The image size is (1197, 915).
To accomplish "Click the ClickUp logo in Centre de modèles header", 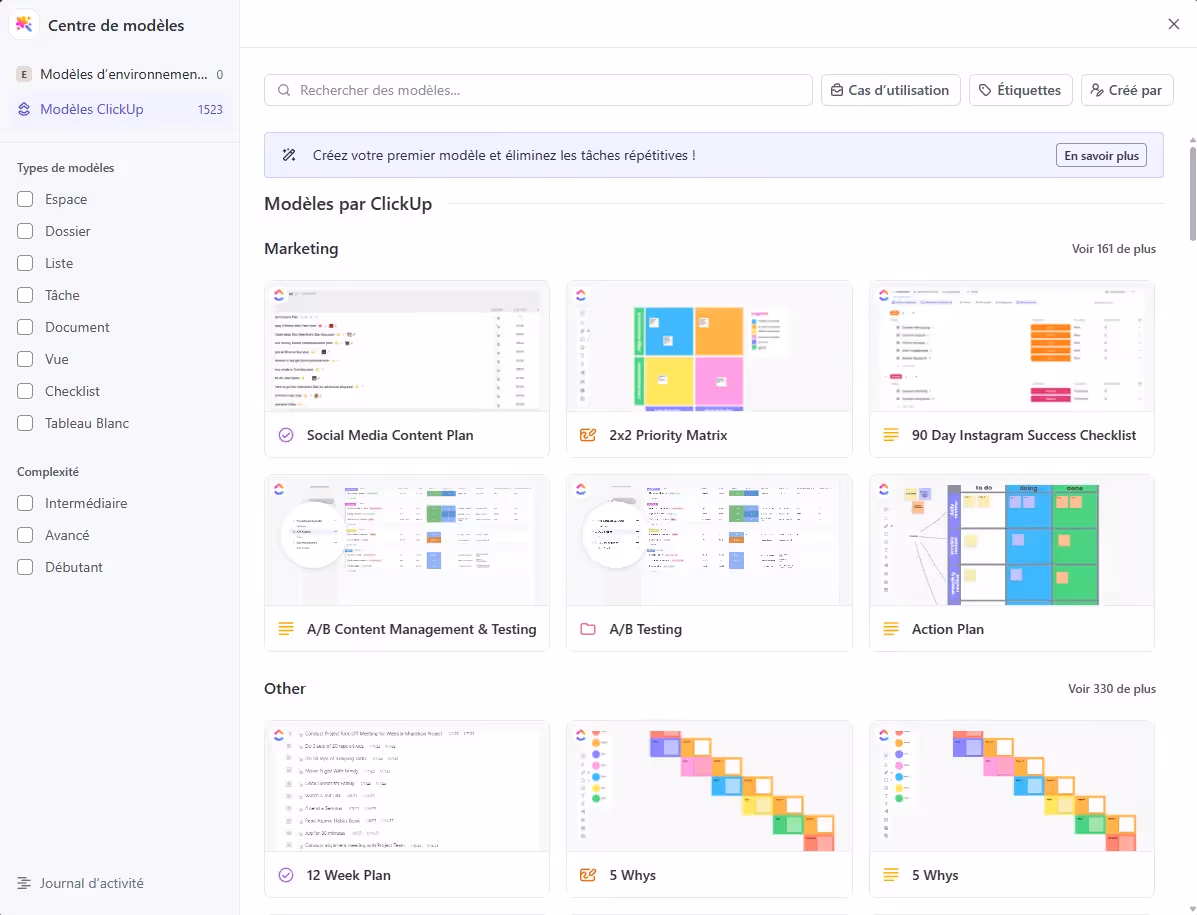I will coord(24,25).
